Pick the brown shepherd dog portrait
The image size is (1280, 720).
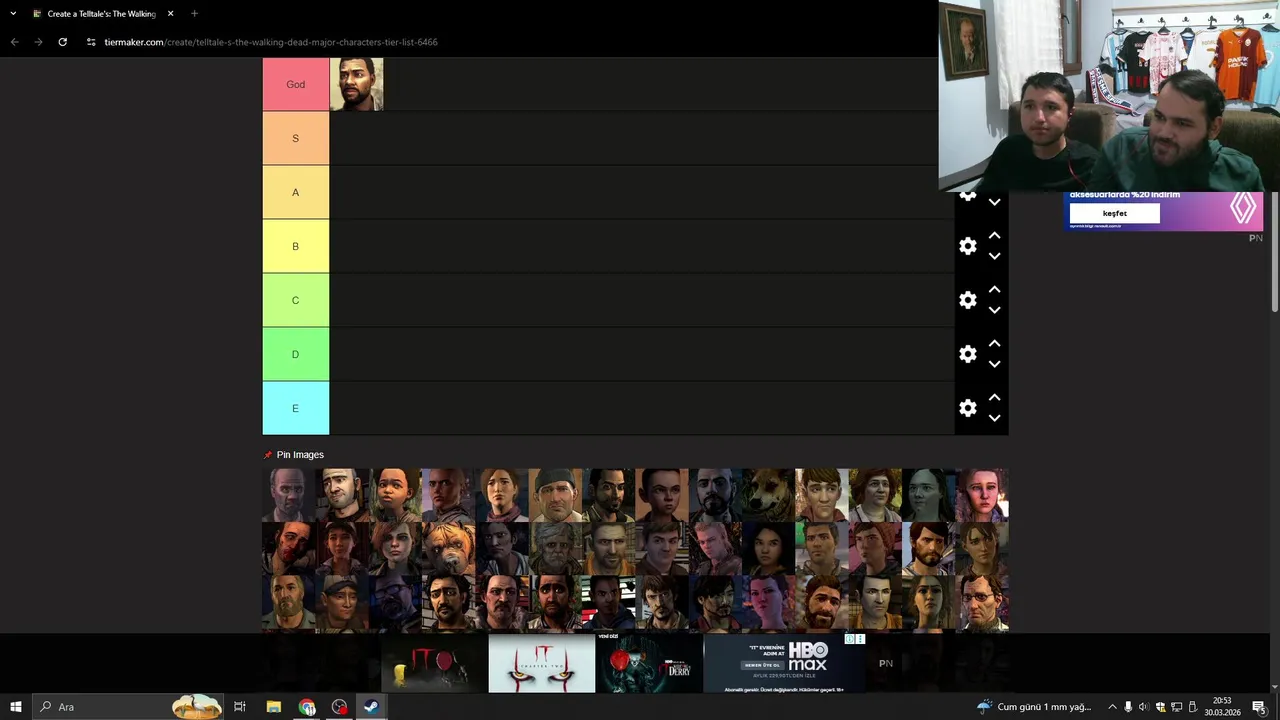pyautogui.click(x=768, y=495)
